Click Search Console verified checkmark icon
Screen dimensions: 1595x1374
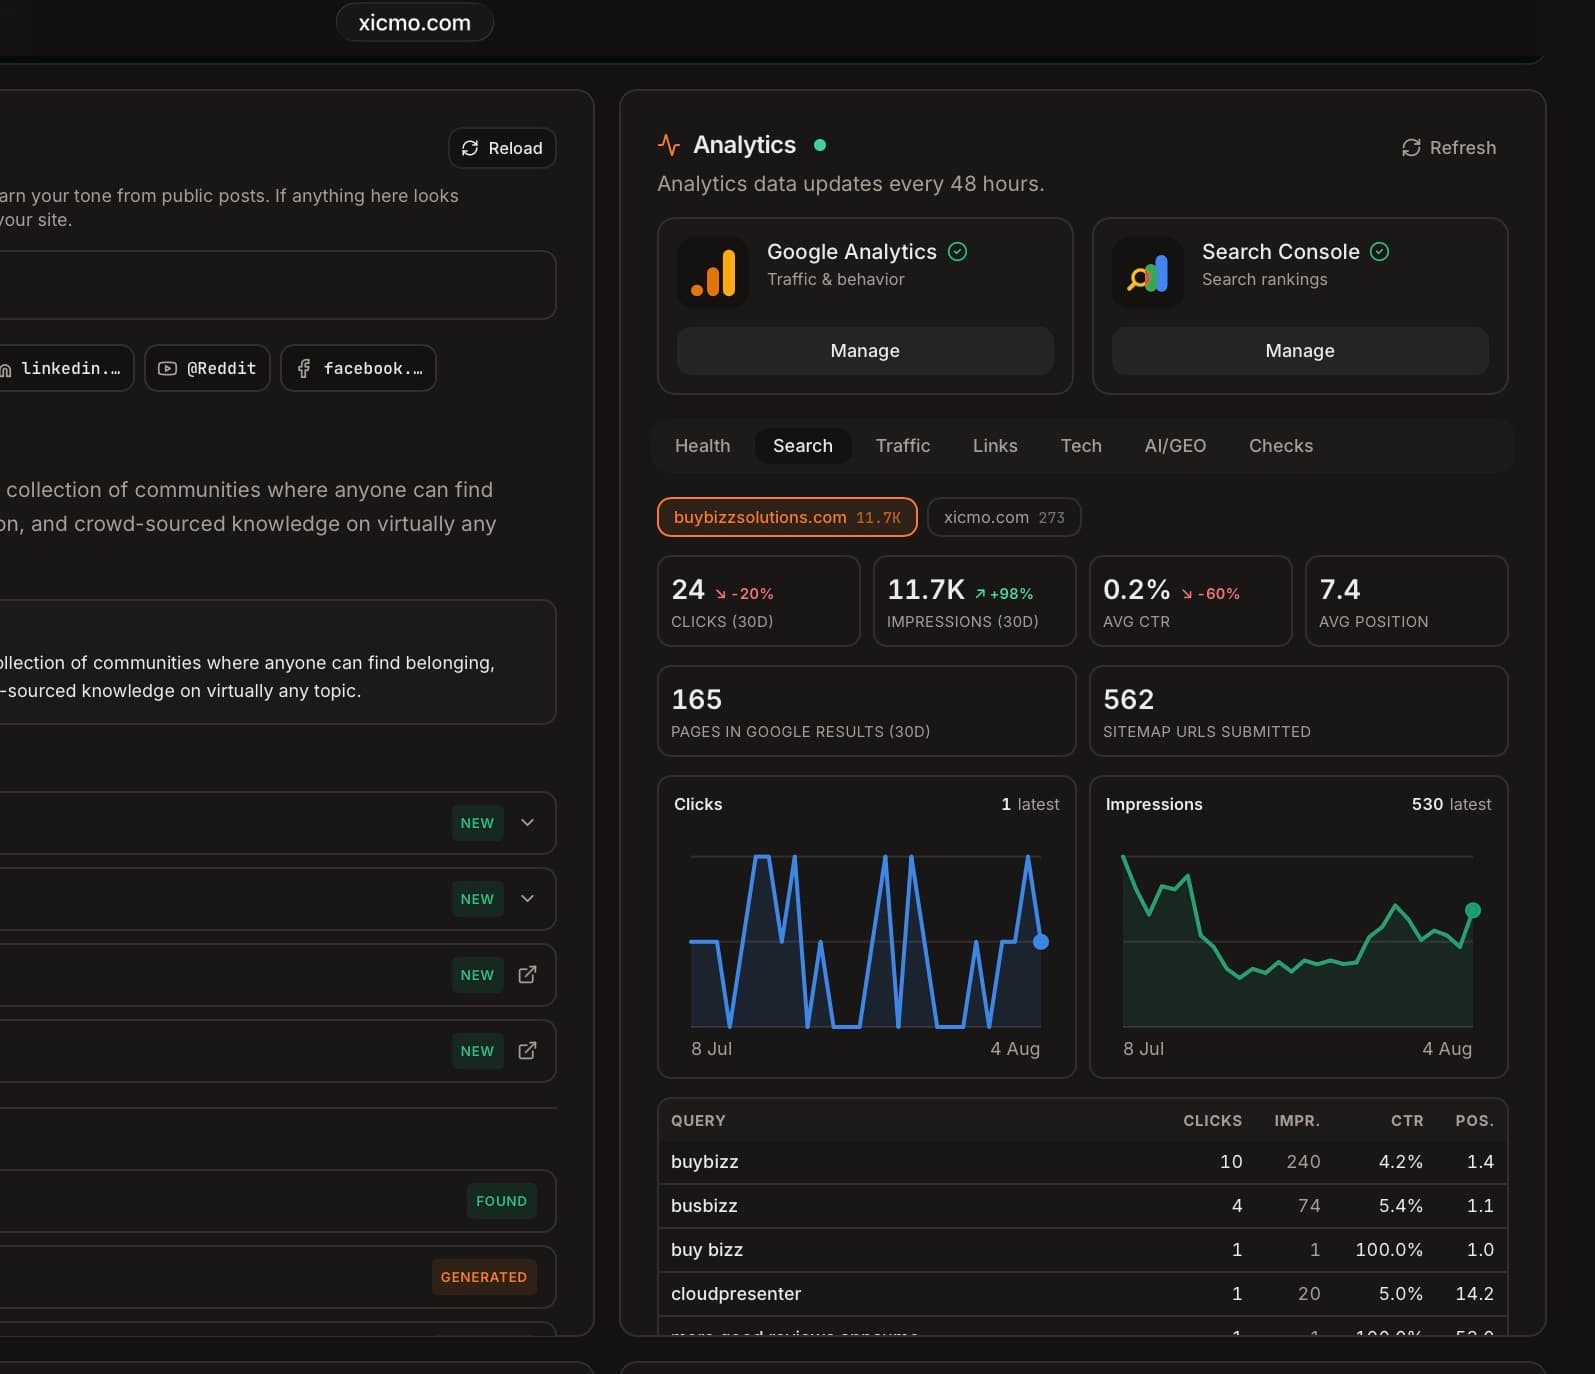point(1380,252)
